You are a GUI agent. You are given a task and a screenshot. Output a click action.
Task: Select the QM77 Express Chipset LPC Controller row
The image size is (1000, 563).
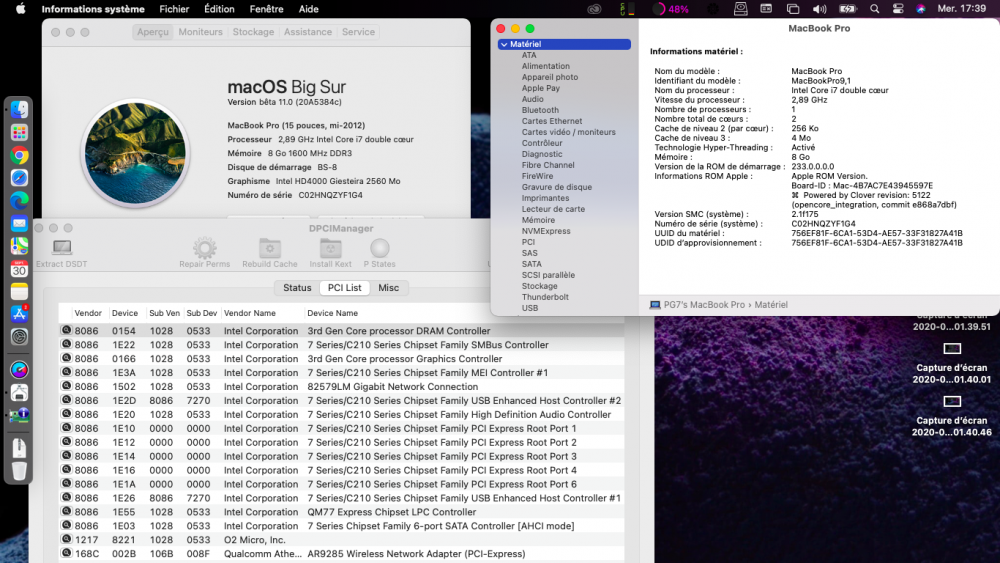(x=341, y=512)
